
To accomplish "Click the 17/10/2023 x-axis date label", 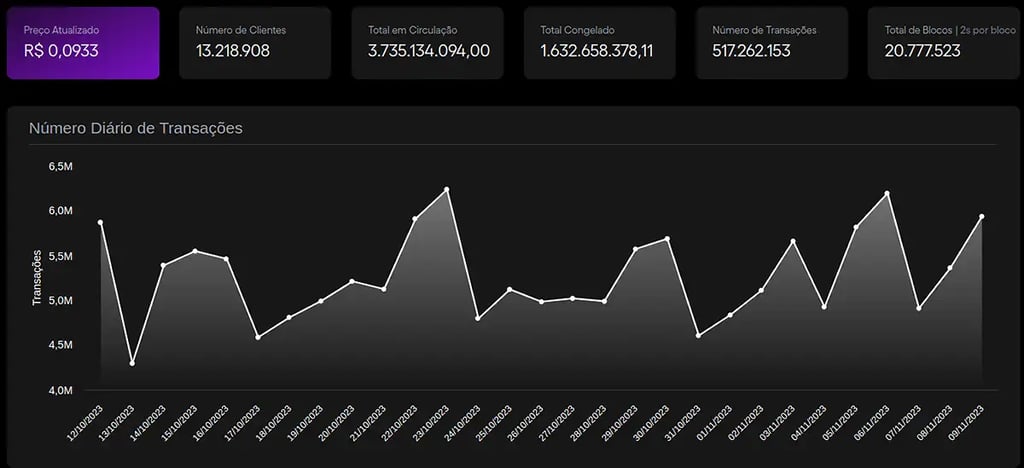I will coord(242,422).
